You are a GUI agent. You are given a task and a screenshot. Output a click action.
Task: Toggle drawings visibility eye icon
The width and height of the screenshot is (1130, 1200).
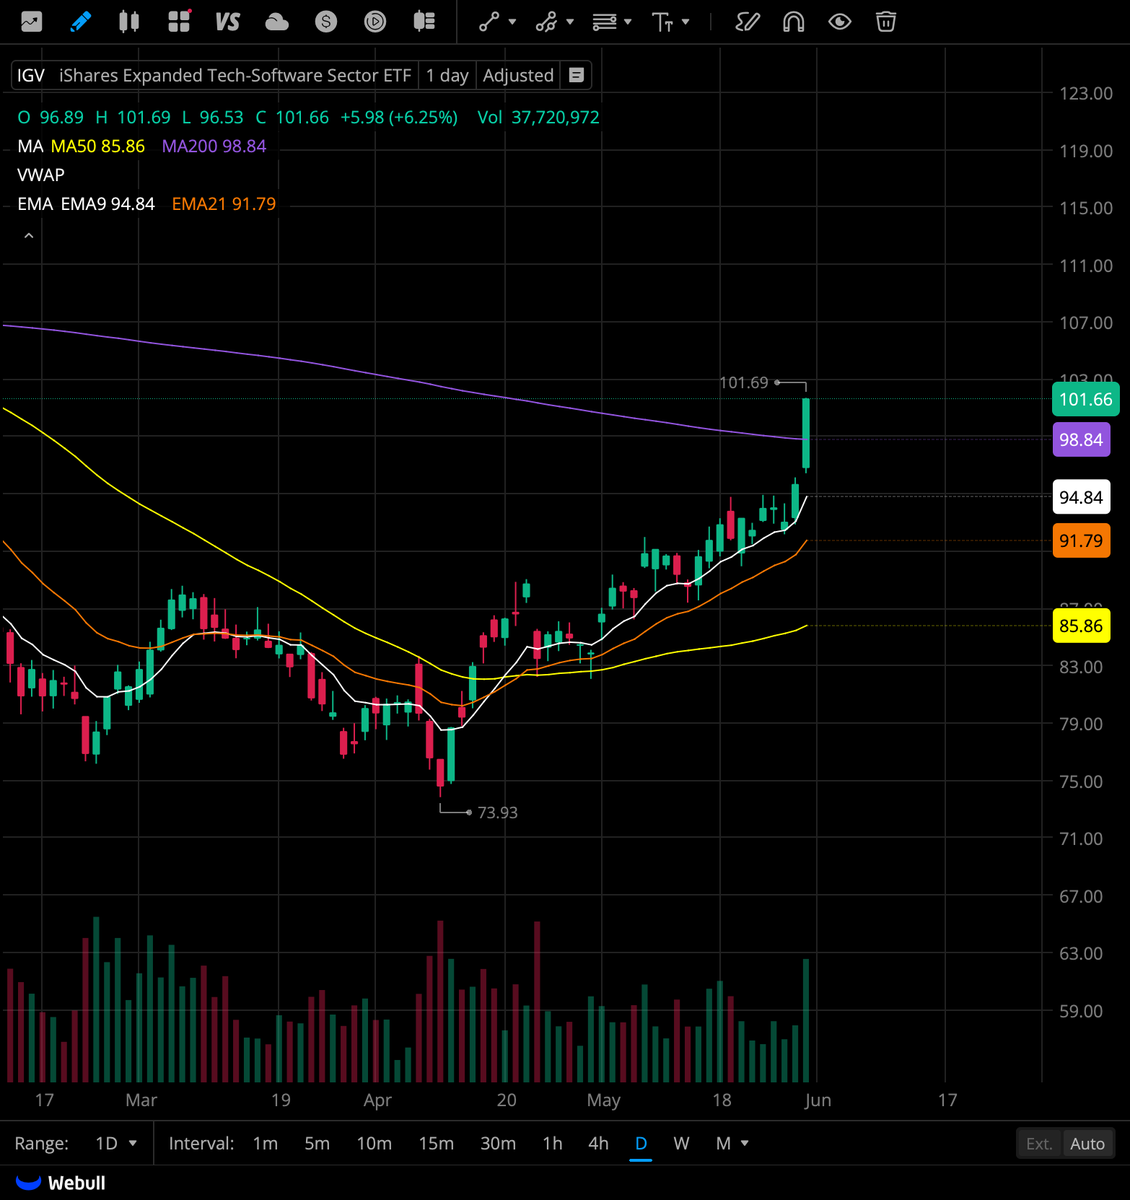click(840, 21)
